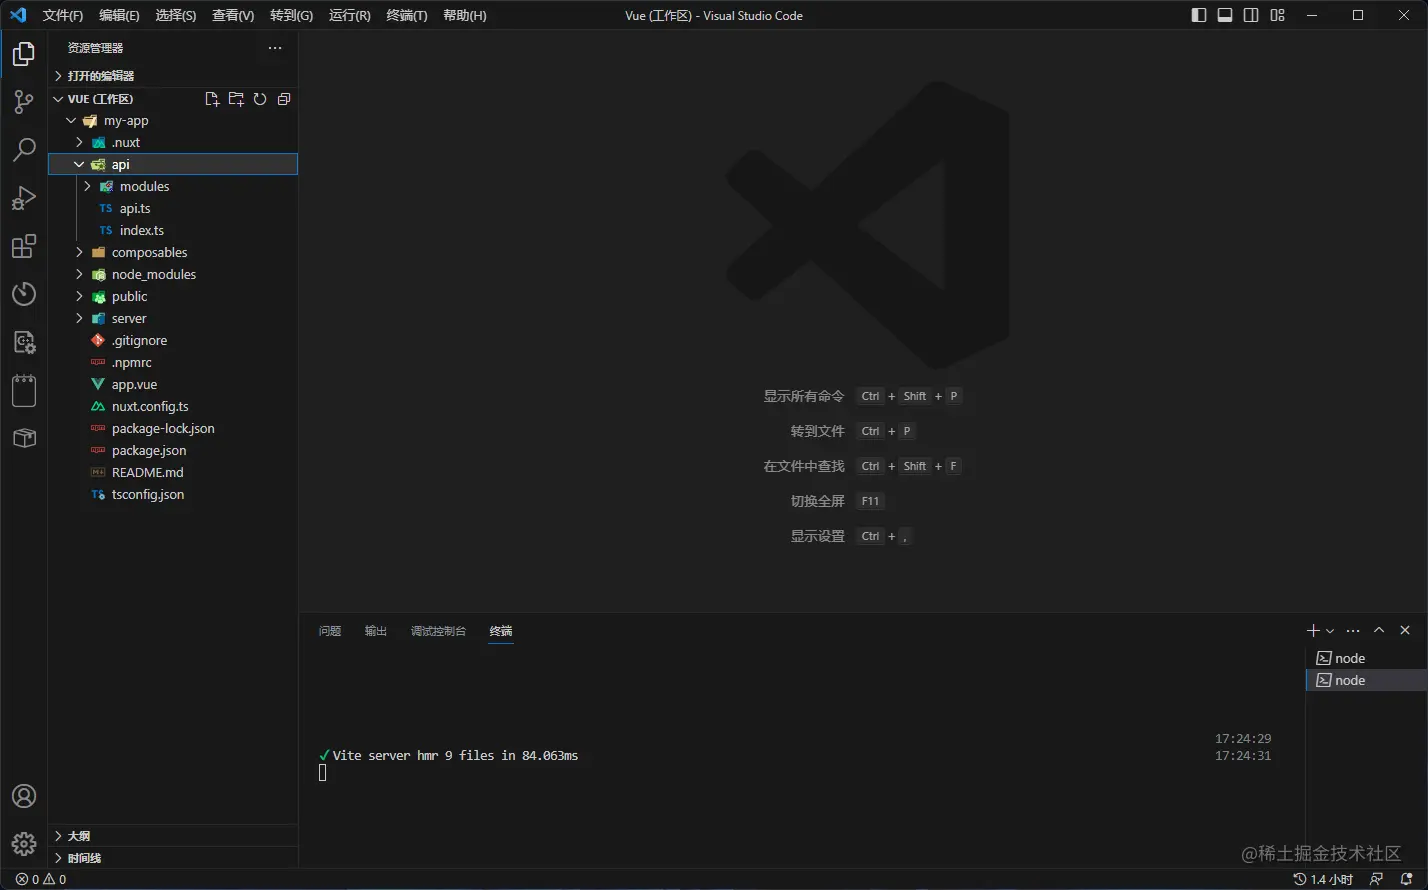Expand the Open Editors section (打开的编辑器)
This screenshot has width=1428, height=890.
174,76
